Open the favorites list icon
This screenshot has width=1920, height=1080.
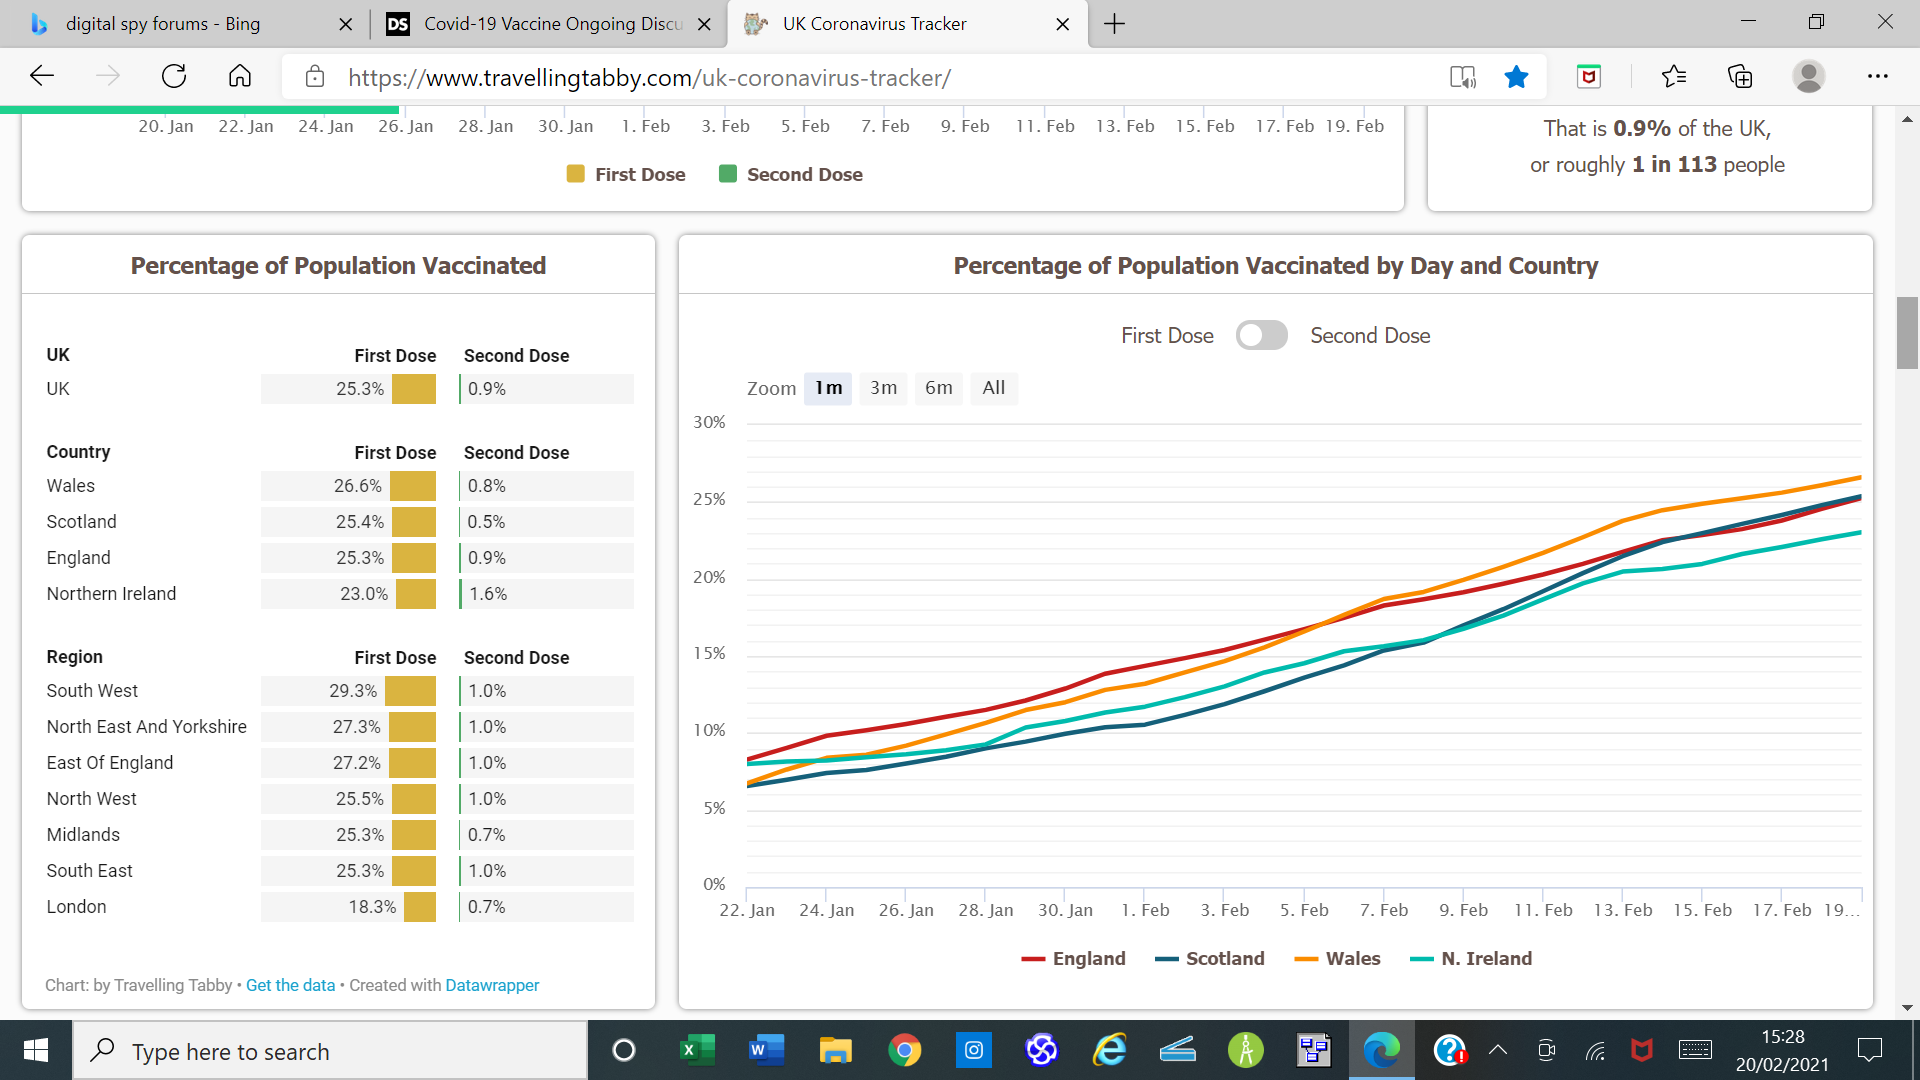coord(1673,77)
